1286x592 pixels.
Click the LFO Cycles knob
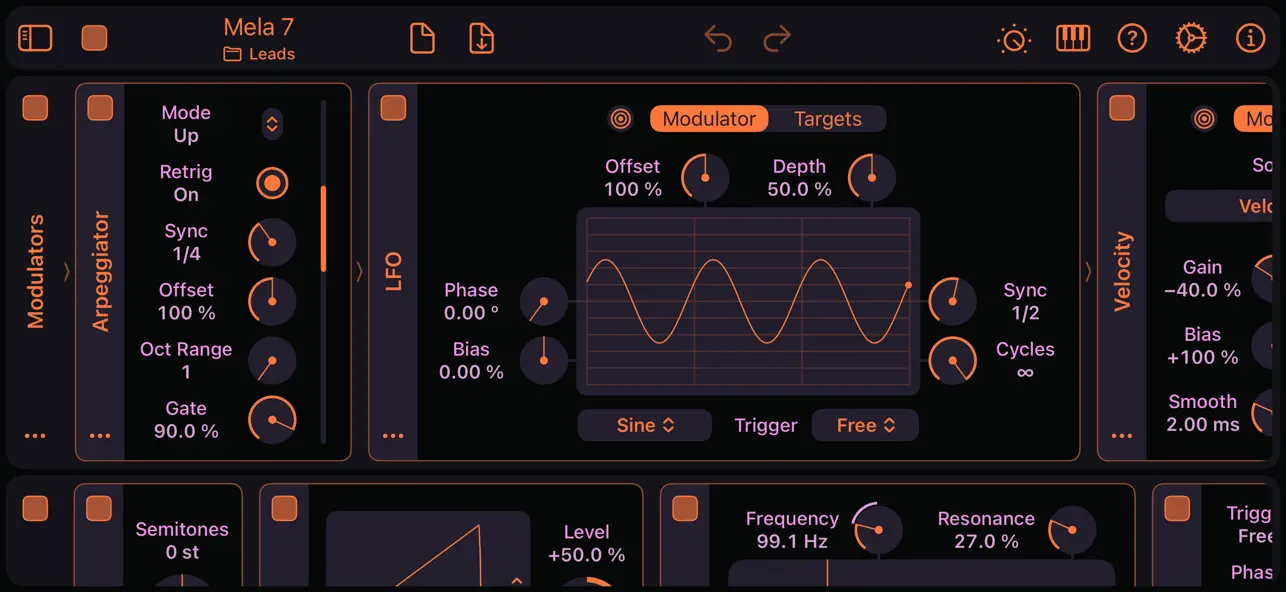point(952,360)
